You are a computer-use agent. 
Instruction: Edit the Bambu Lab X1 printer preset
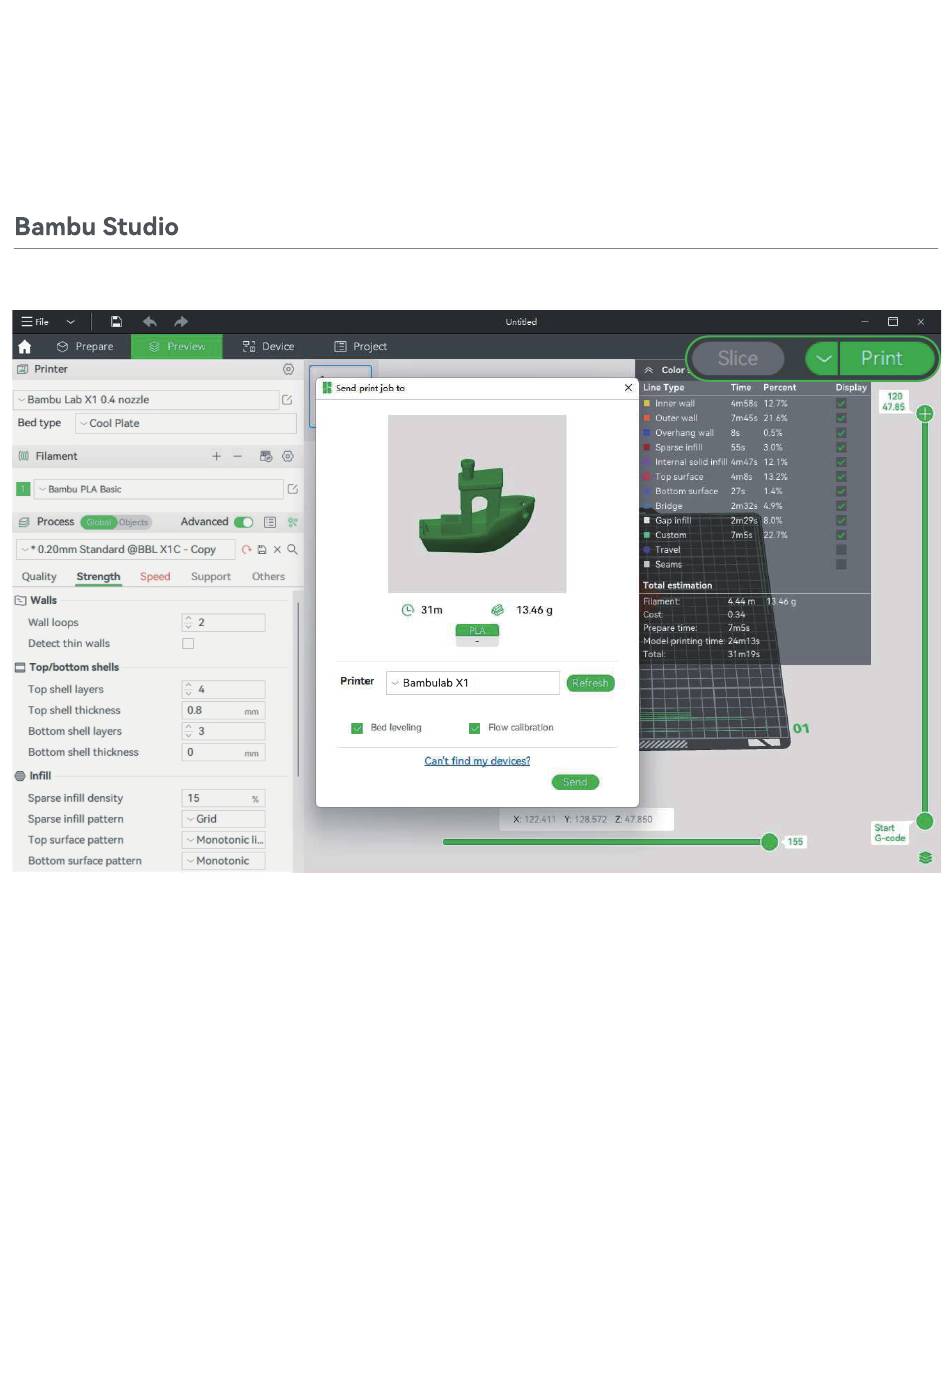[x=287, y=400]
